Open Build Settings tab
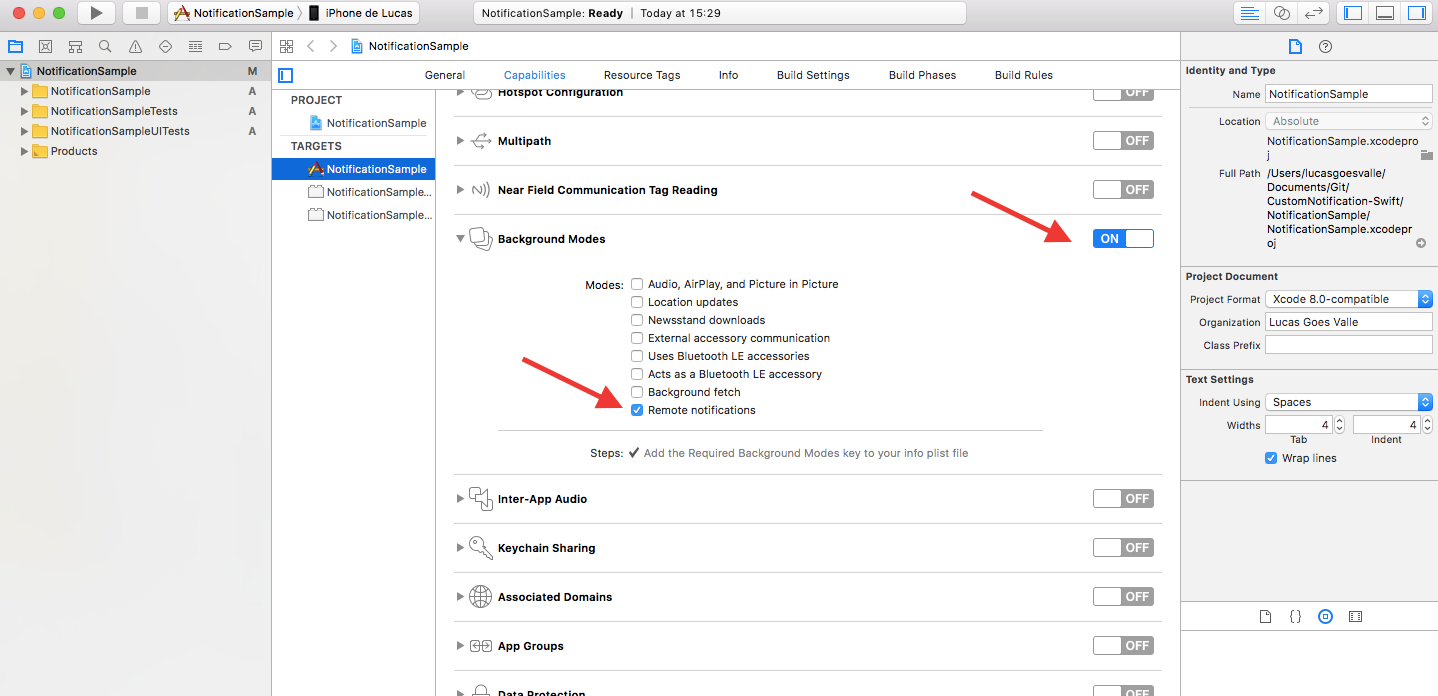 813,75
